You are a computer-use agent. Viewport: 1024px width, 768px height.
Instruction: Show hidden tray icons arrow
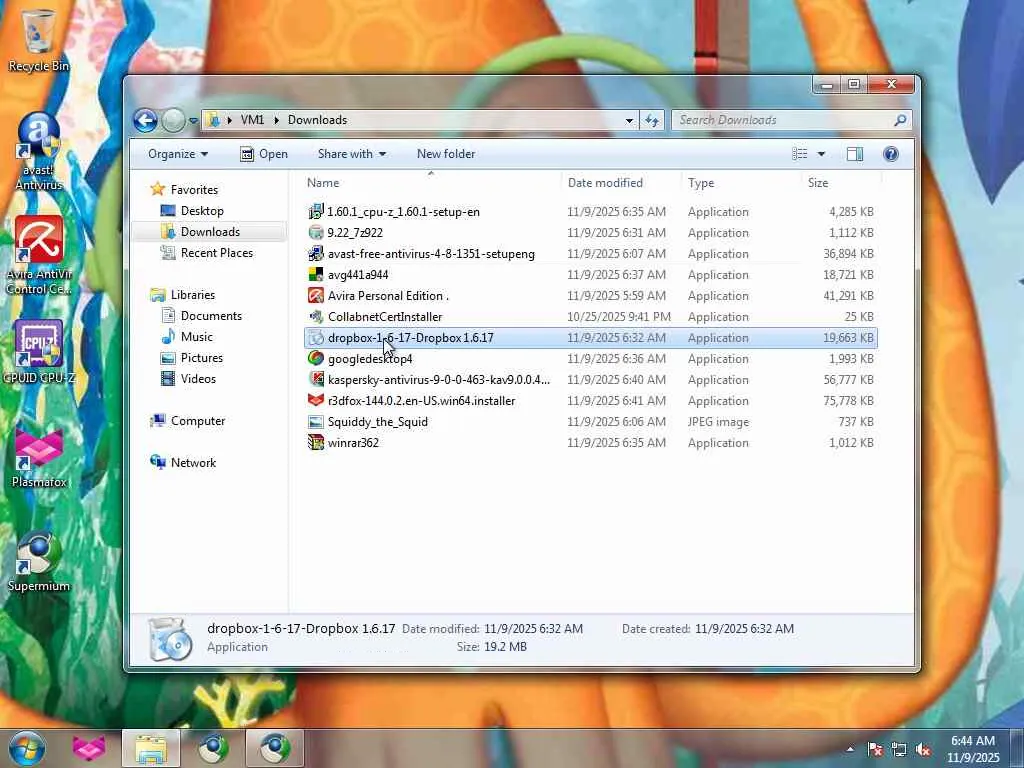point(850,749)
